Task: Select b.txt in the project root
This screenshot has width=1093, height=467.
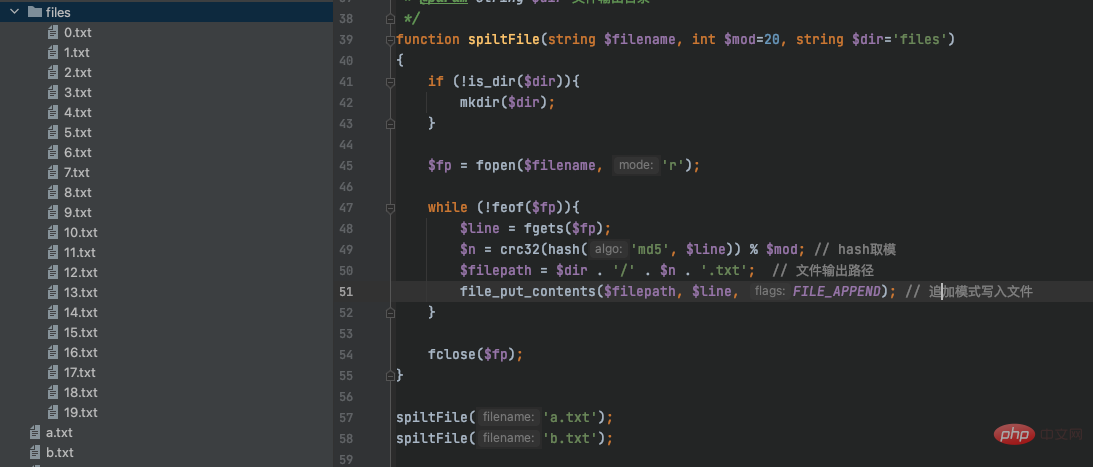Action: 60,452
